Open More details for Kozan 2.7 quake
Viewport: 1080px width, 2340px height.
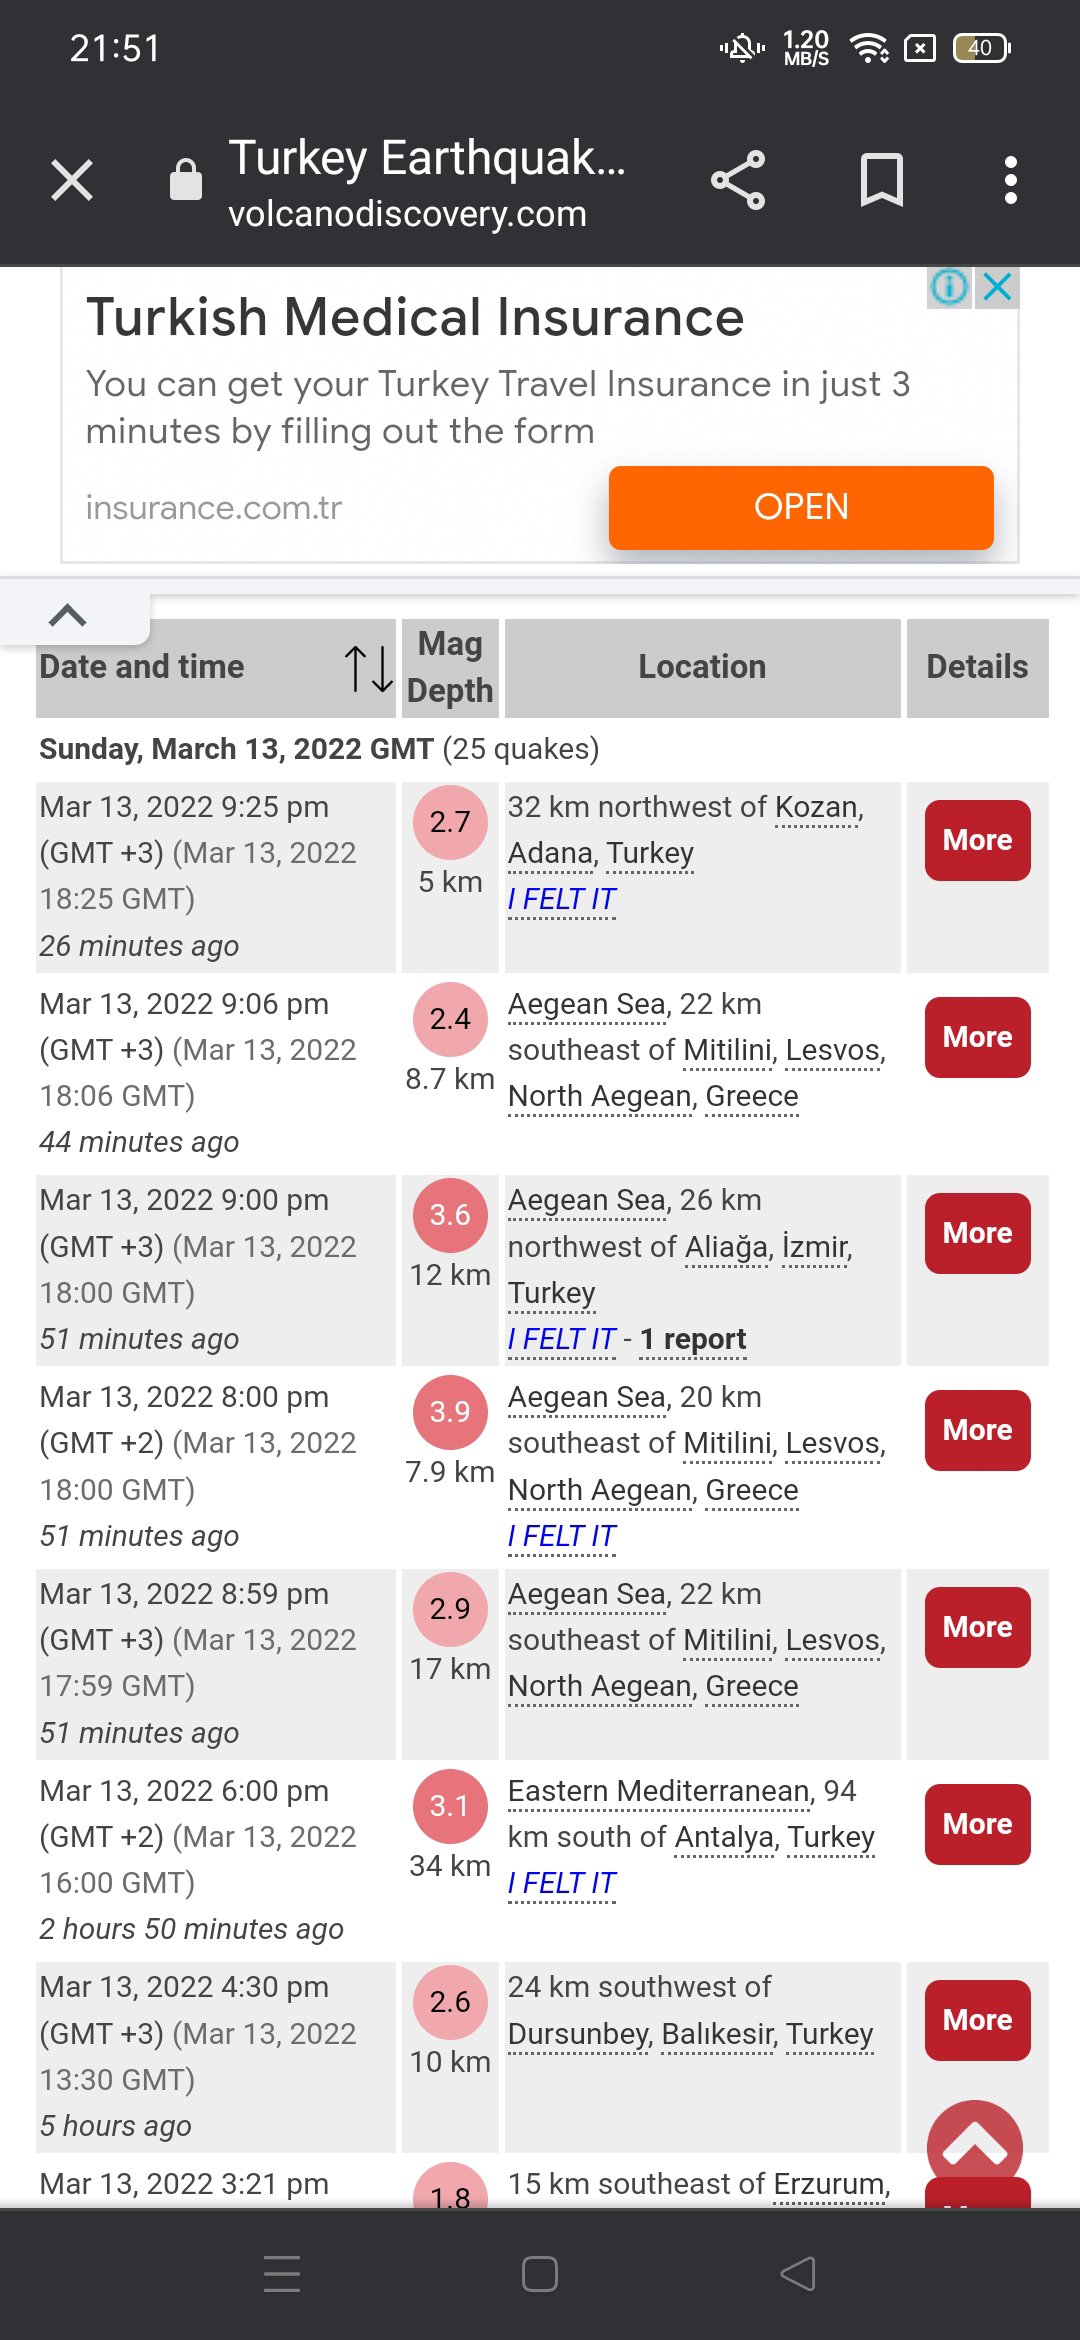[977, 840]
